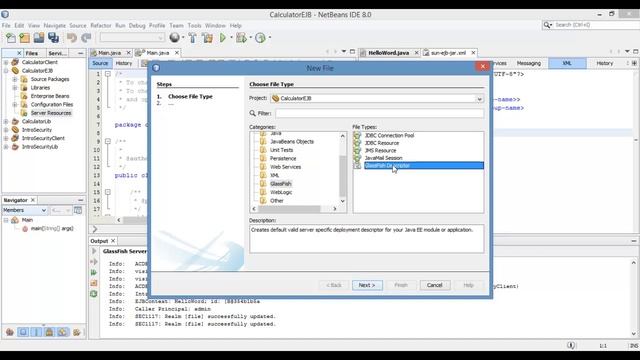640x360 pixels.
Task: Click the New File toolbar icon
Action: tap(11, 38)
